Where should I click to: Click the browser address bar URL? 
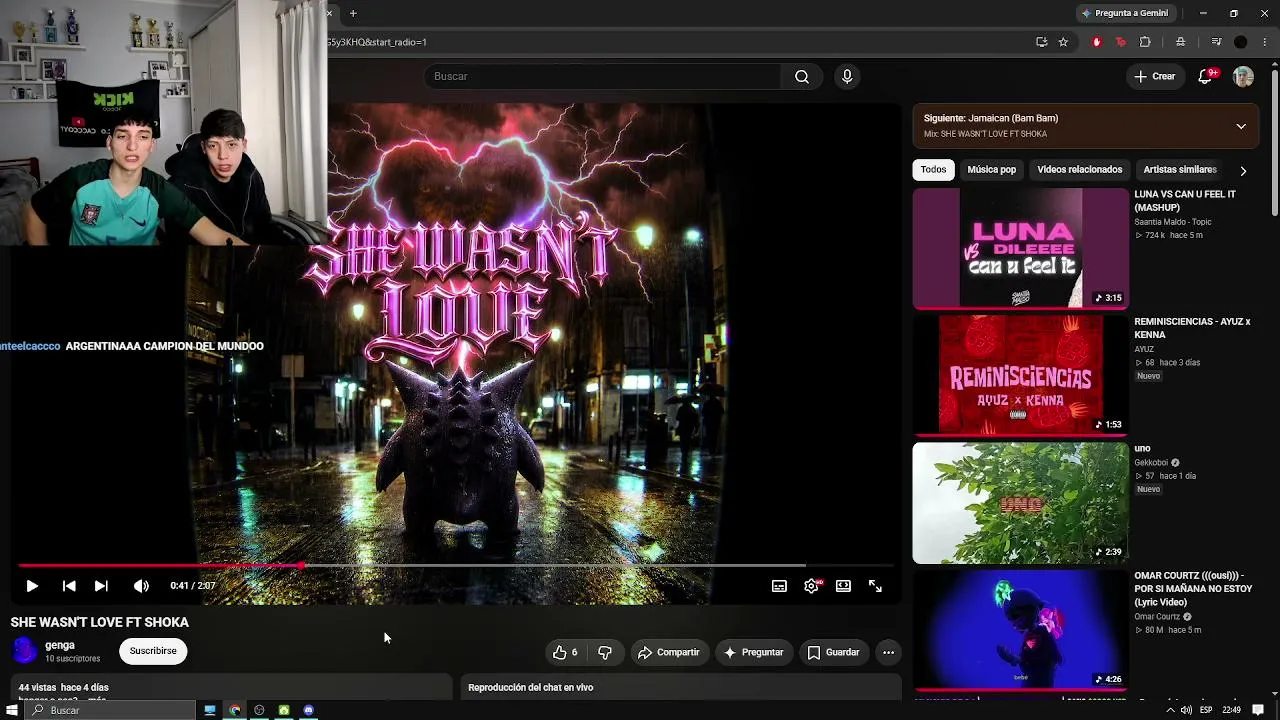[x=377, y=42]
